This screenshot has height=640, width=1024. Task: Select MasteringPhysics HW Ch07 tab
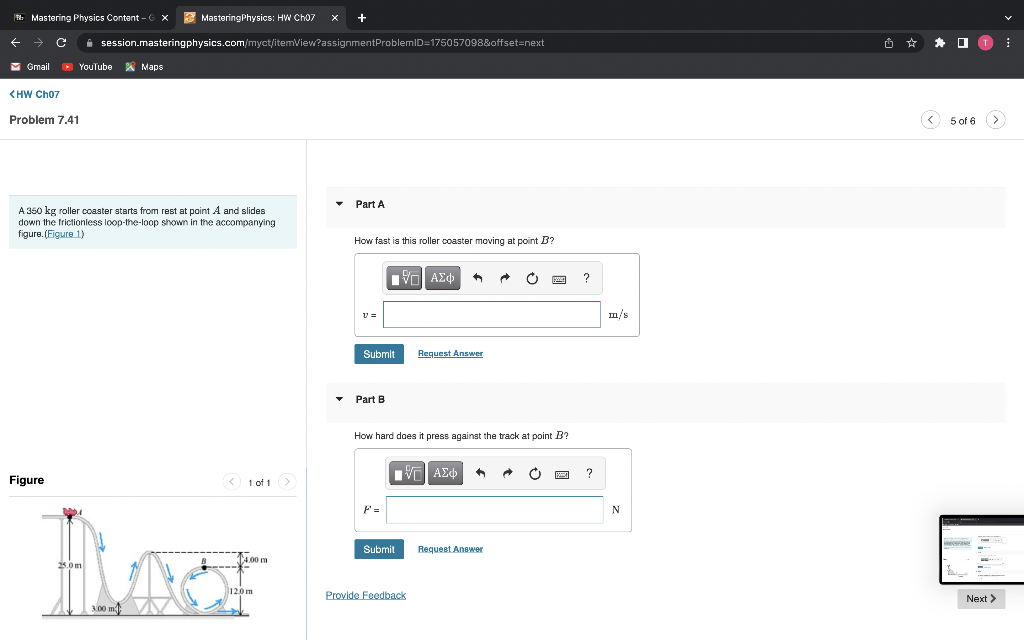259,18
